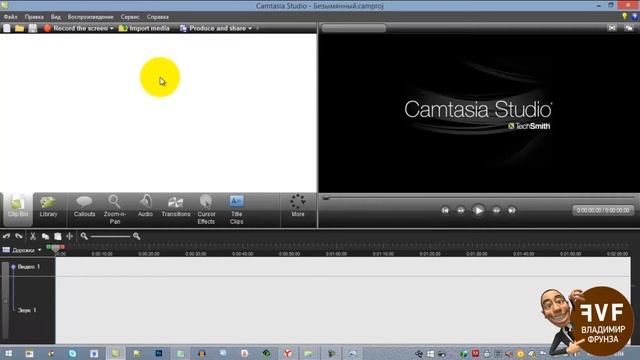Split the clip at the playhead
The height and width of the screenshot is (360, 640).
coord(69,236)
